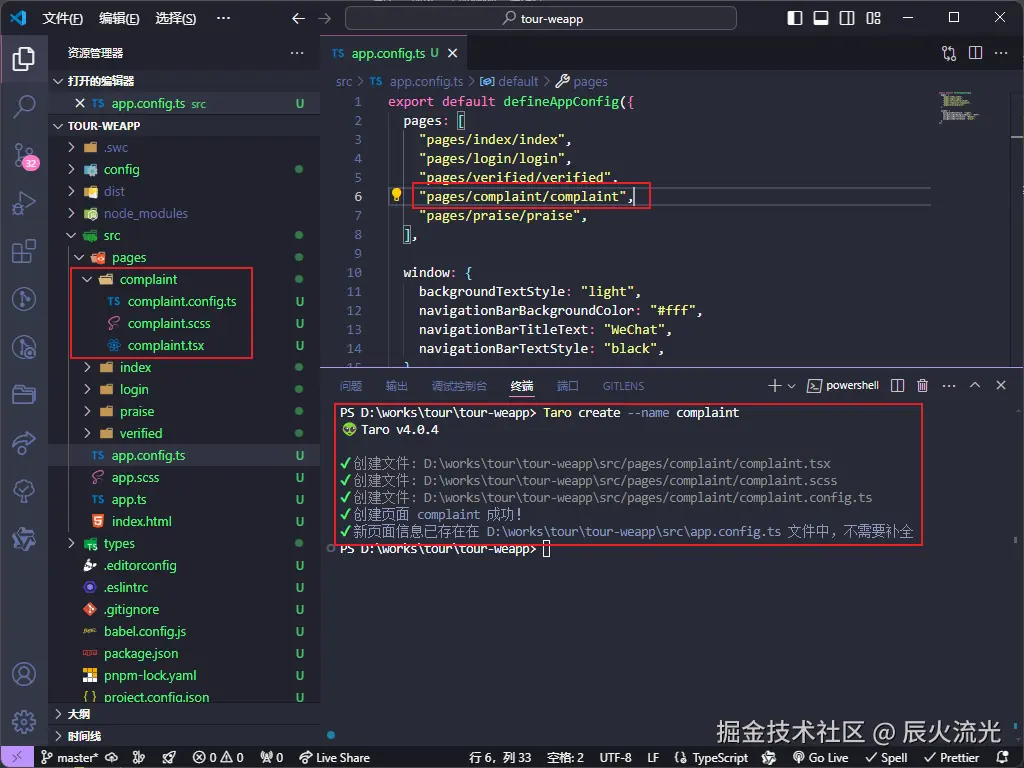Click Go Live in status bar
The height and width of the screenshot is (768, 1024).
820,757
